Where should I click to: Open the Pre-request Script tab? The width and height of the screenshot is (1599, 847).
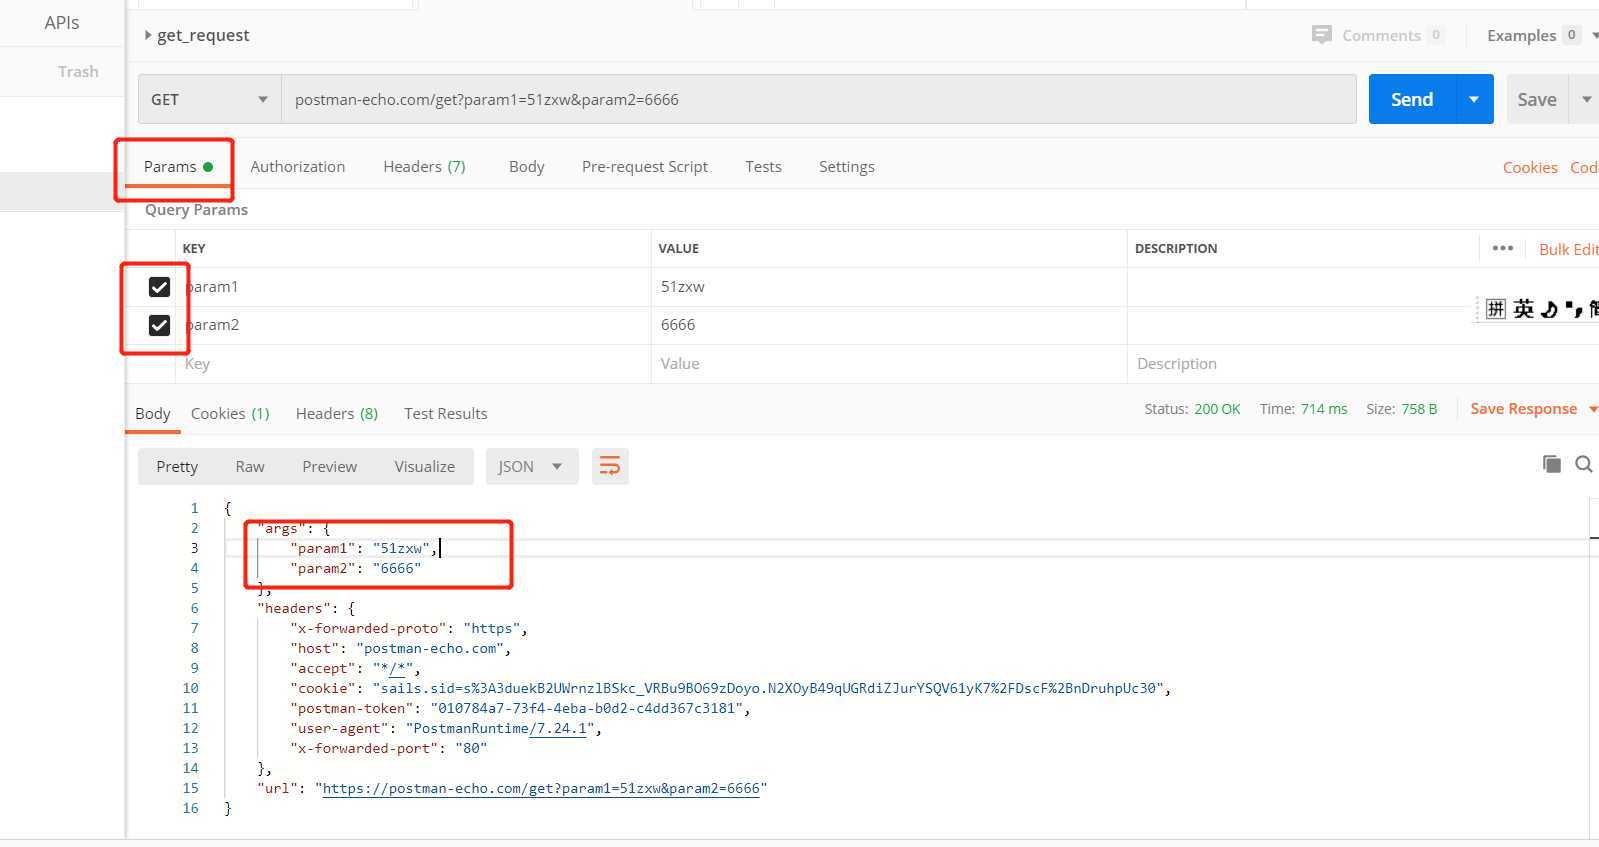coord(645,167)
